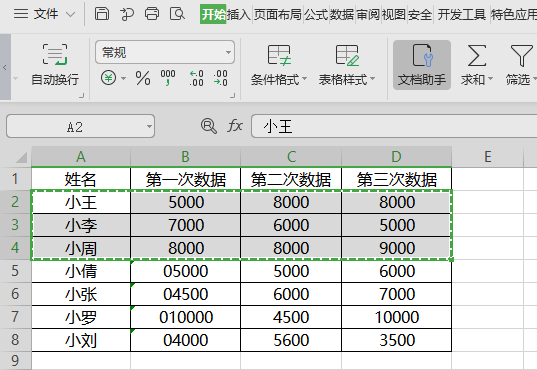
Task: Open 表格样式 table styles
Action: [x=347, y=64]
